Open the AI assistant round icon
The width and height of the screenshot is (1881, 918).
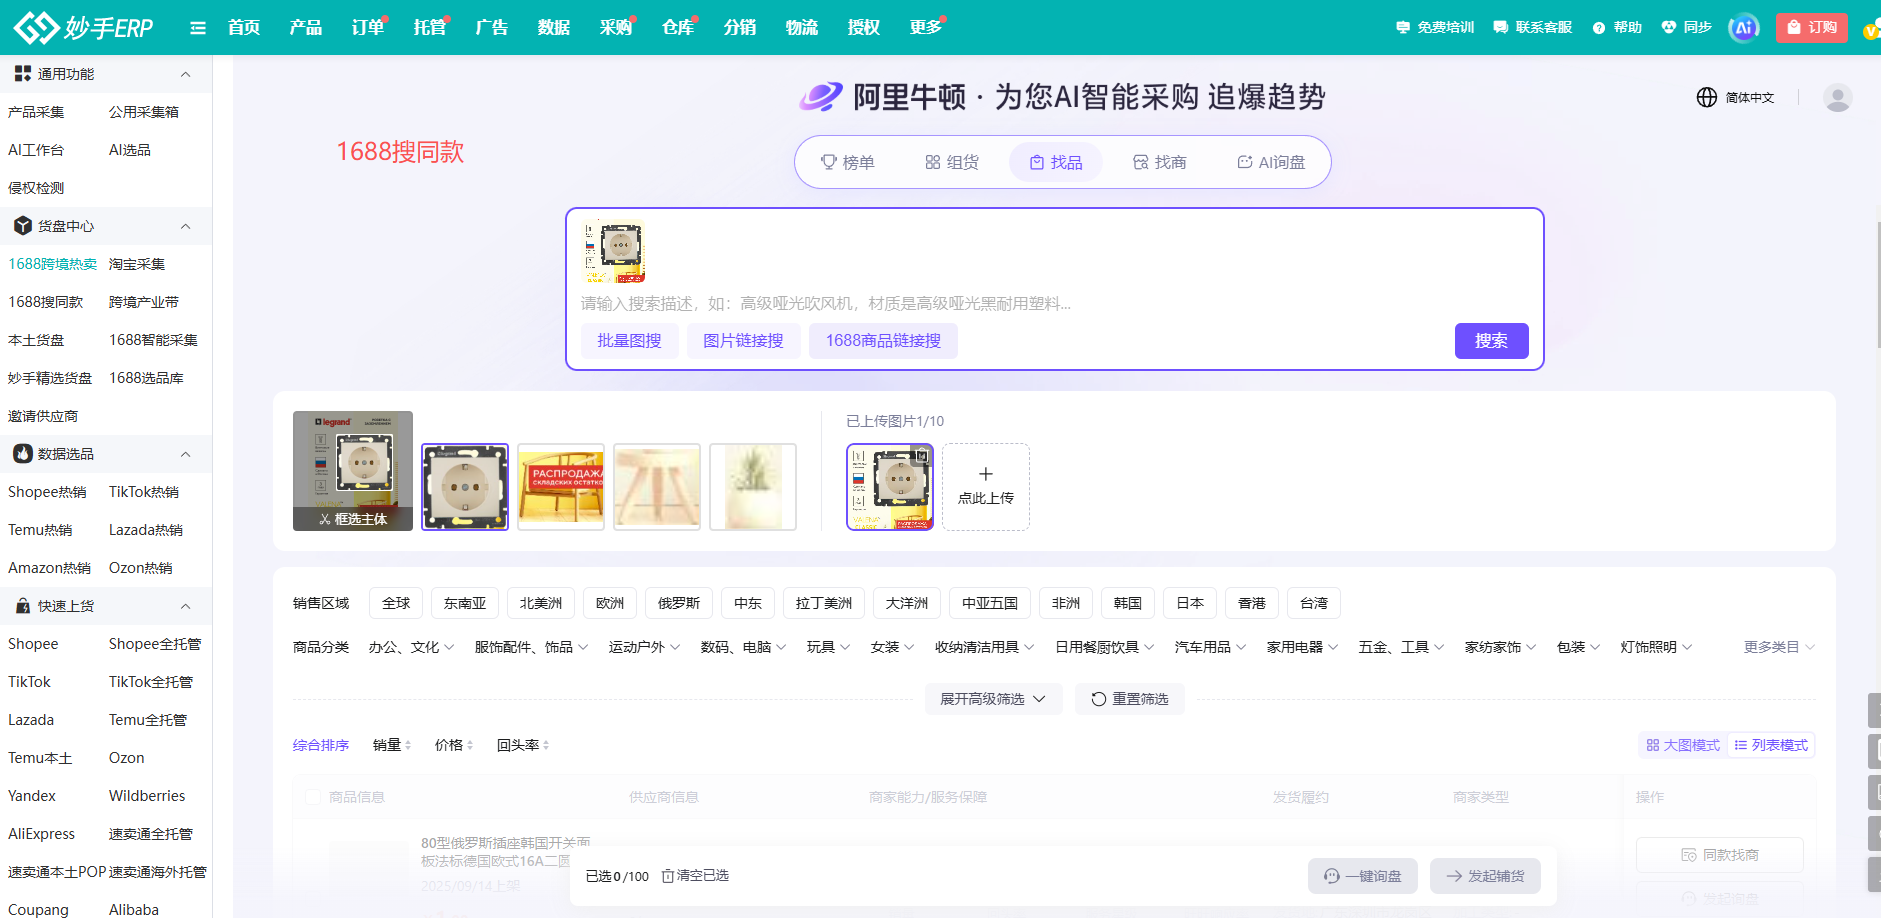(1744, 27)
